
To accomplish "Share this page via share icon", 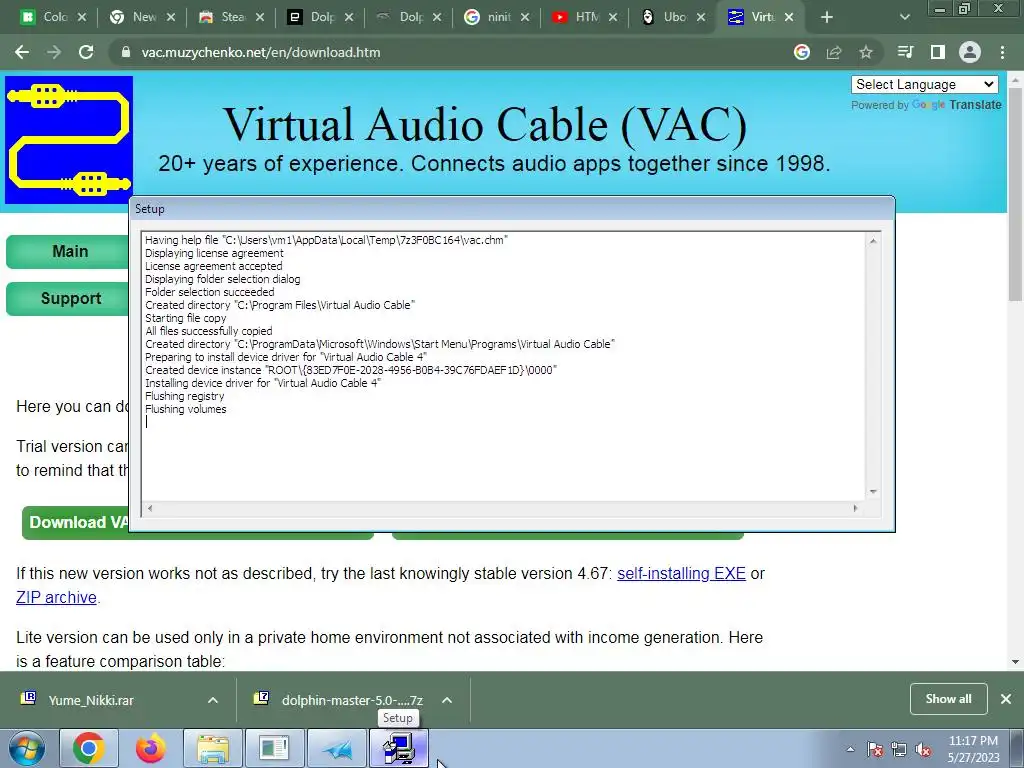I will point(834,52).
